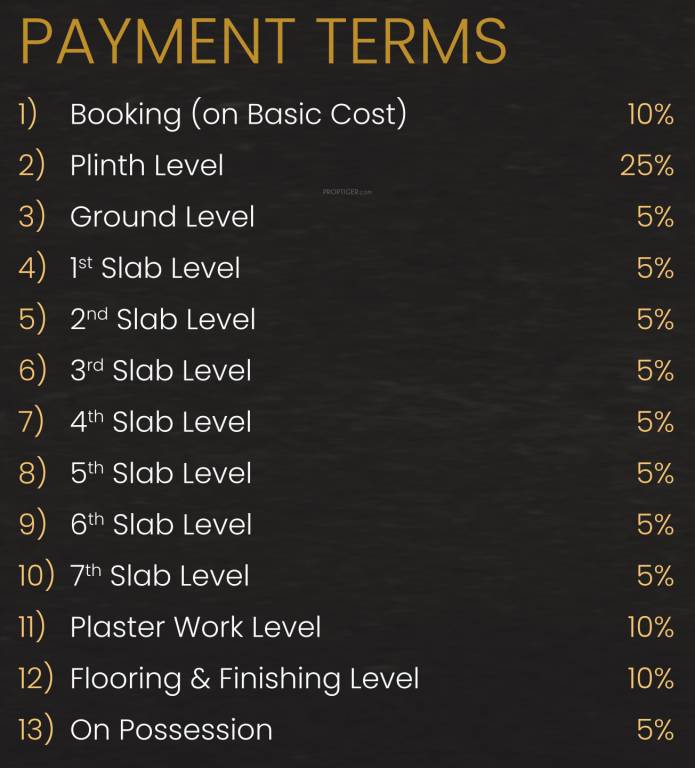Select the 4th Slab Level text
The image size is (695, 768).
click(x=161, y=422)
